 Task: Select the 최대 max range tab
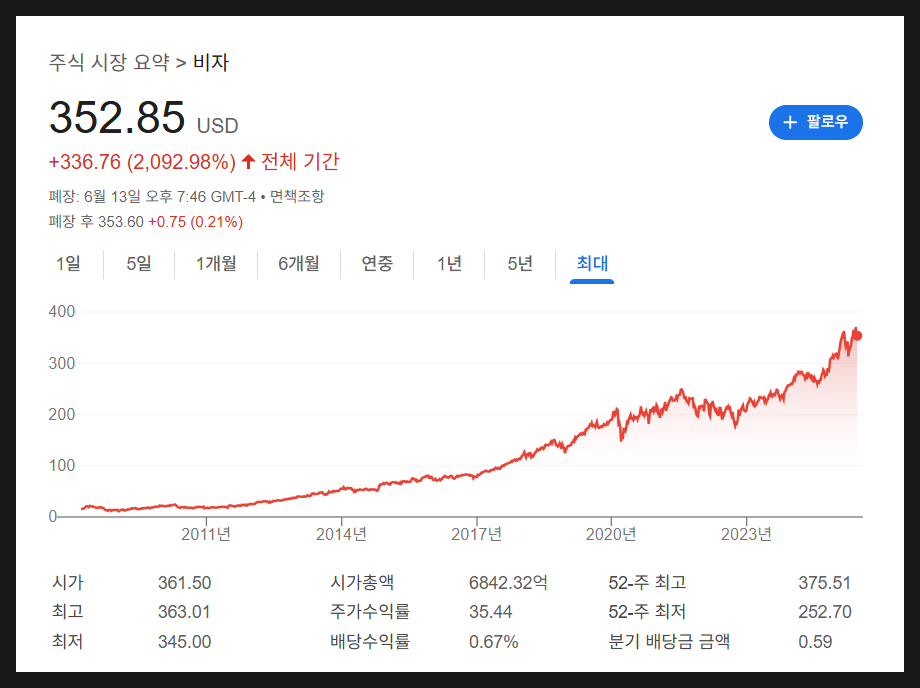tap(592, 263)
